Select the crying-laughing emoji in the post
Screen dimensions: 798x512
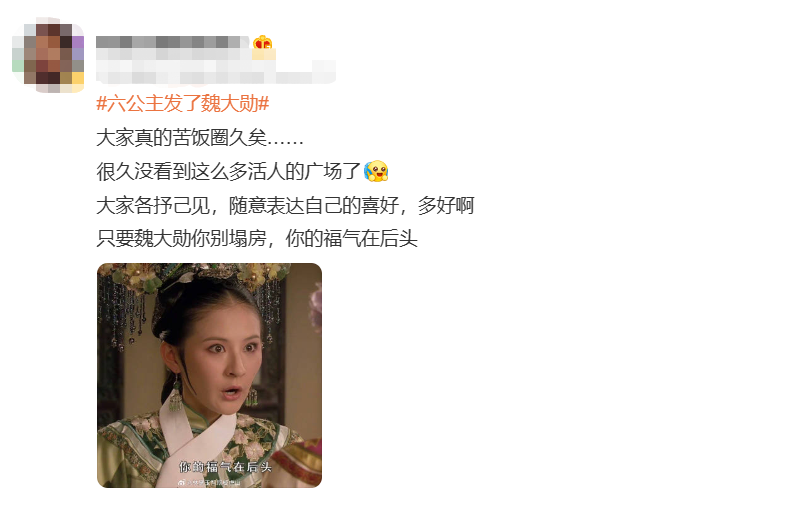coord(376,171)
